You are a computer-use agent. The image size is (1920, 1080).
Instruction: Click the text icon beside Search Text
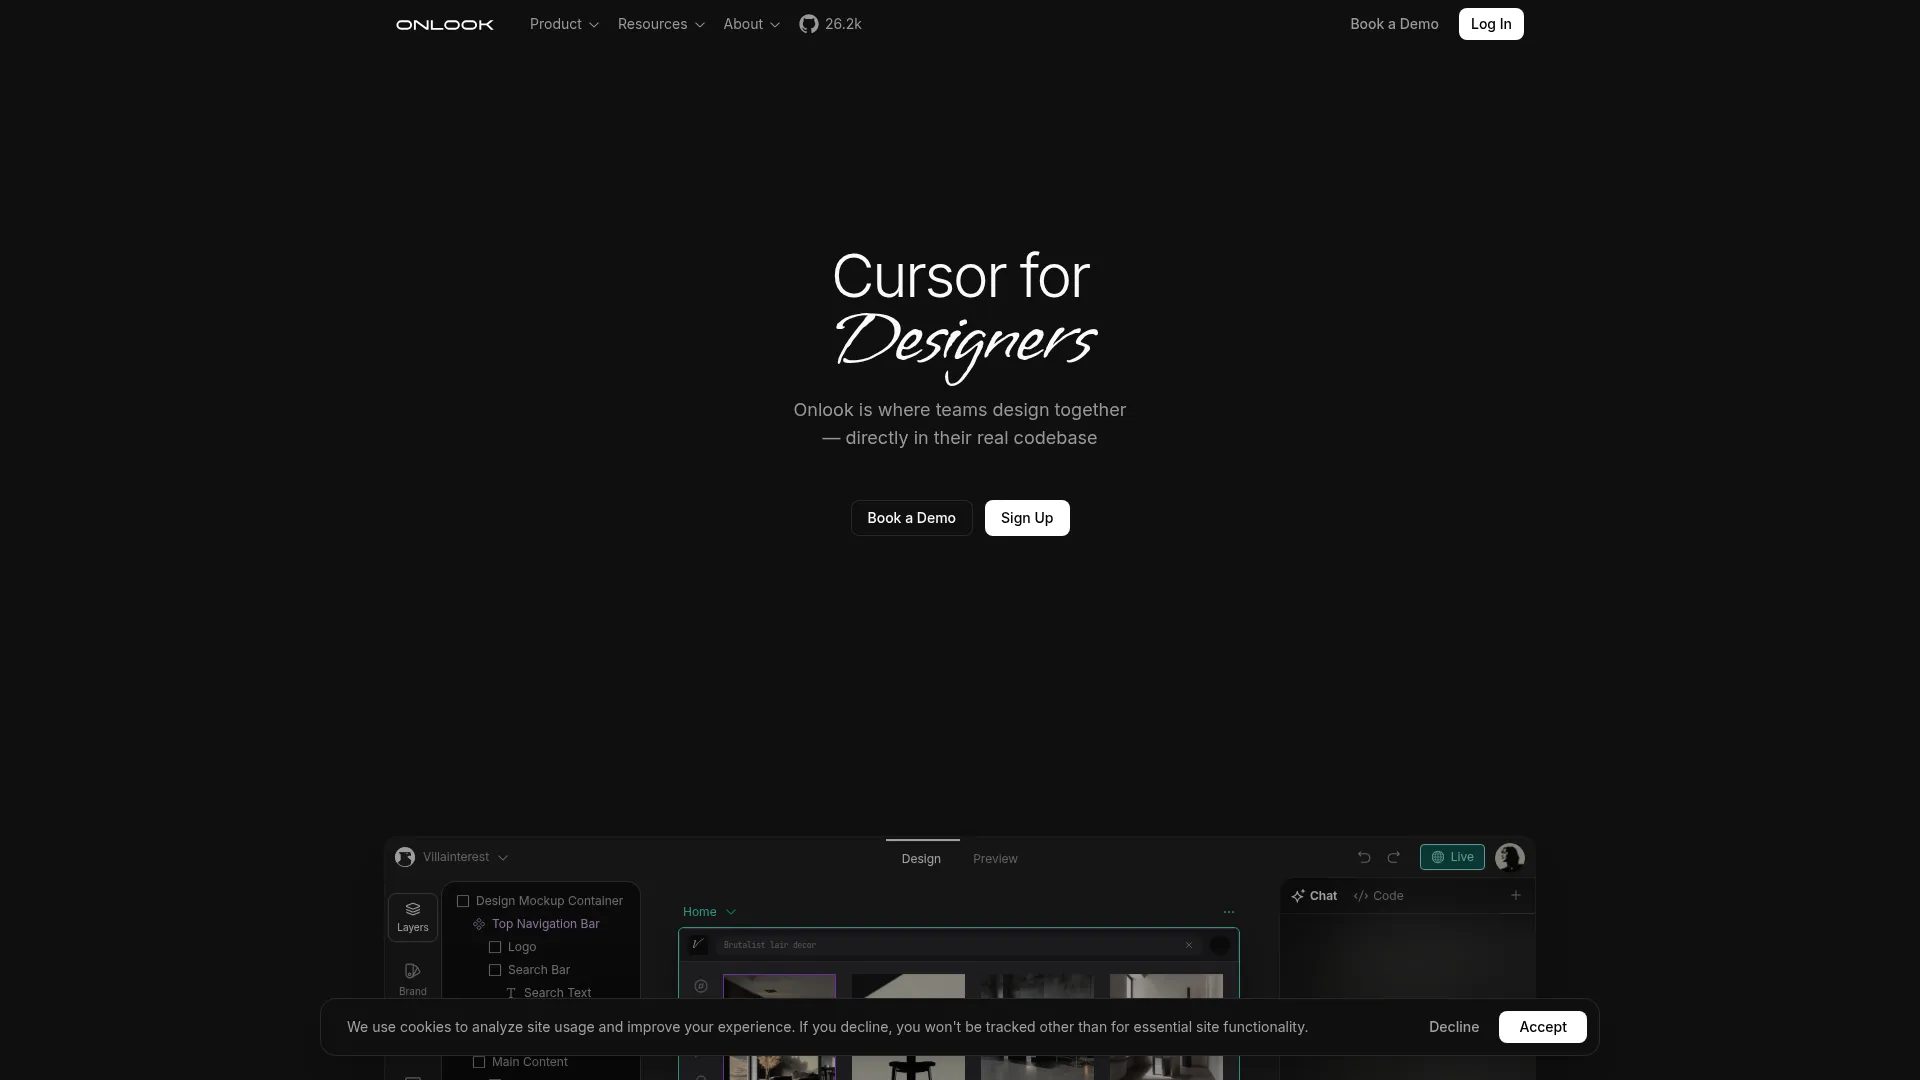pos(511,993)
